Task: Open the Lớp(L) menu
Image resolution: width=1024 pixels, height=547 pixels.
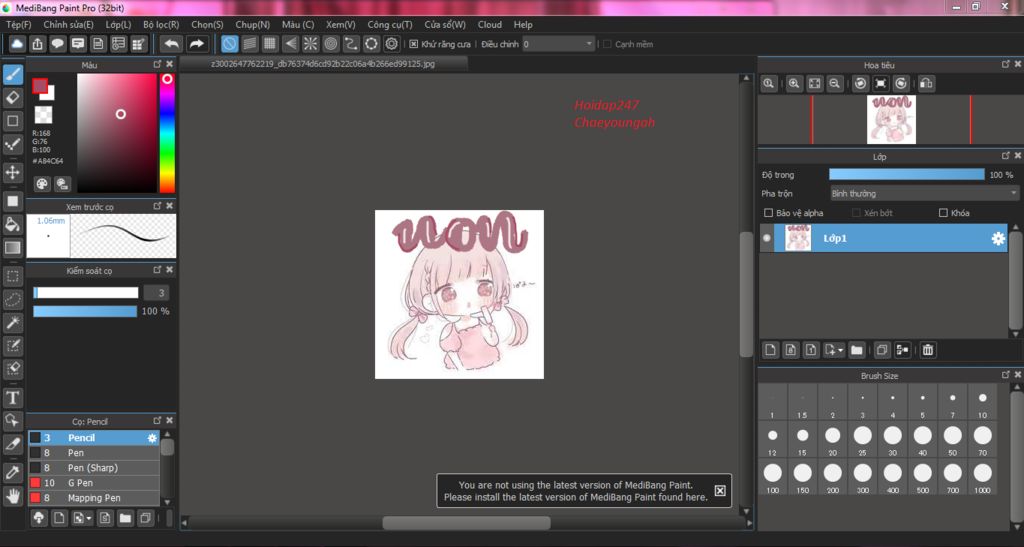Action: pyautogui.click(x=118, y=24)
